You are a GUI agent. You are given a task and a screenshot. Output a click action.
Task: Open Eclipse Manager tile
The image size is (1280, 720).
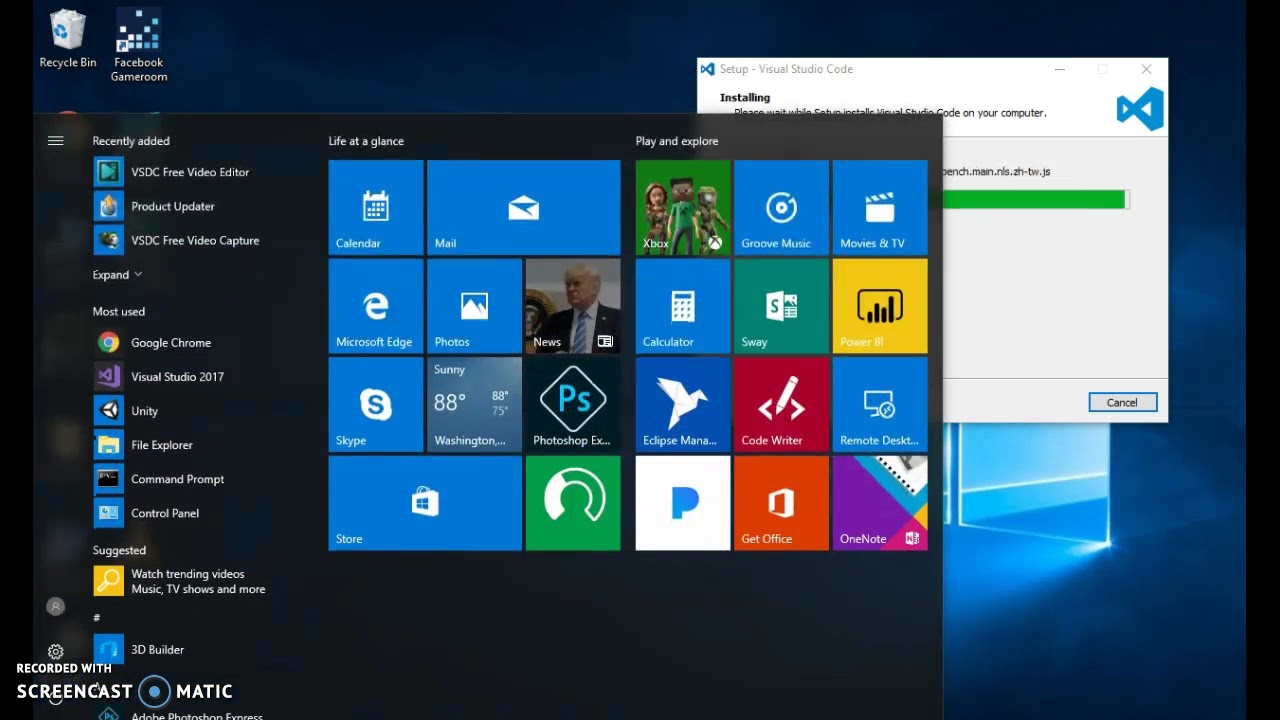pos(683,404)
